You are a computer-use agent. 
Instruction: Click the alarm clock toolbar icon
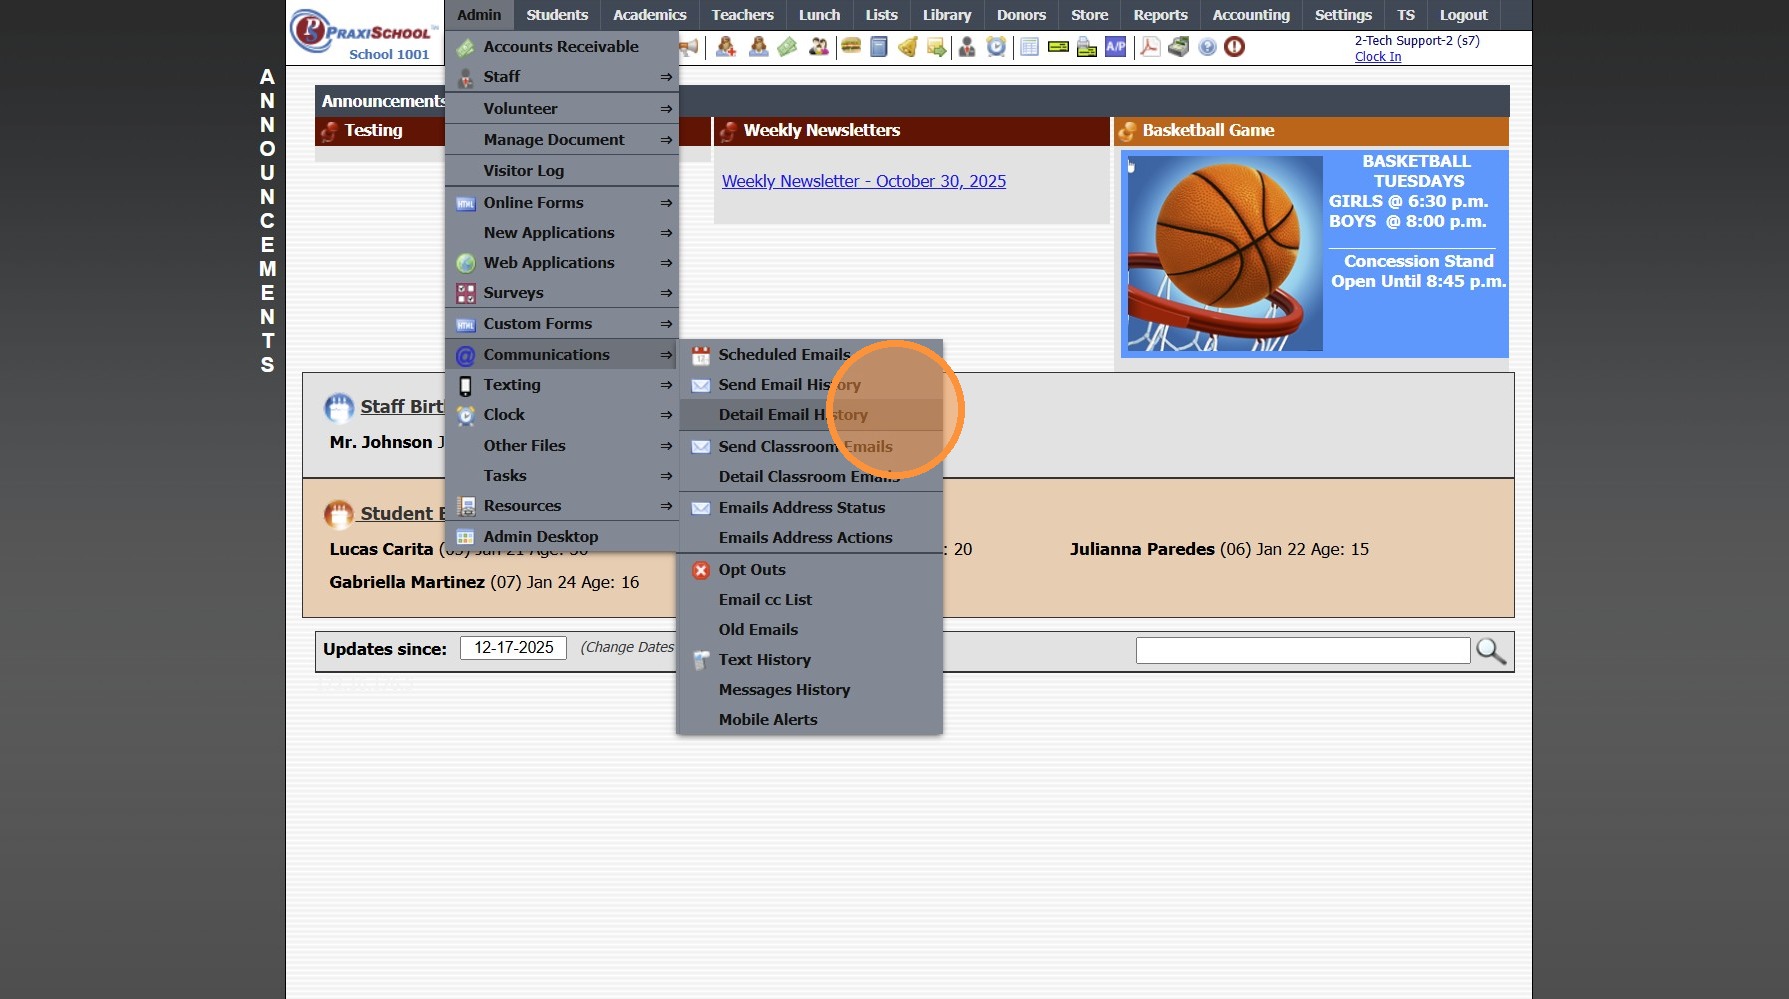click(996, 47)
